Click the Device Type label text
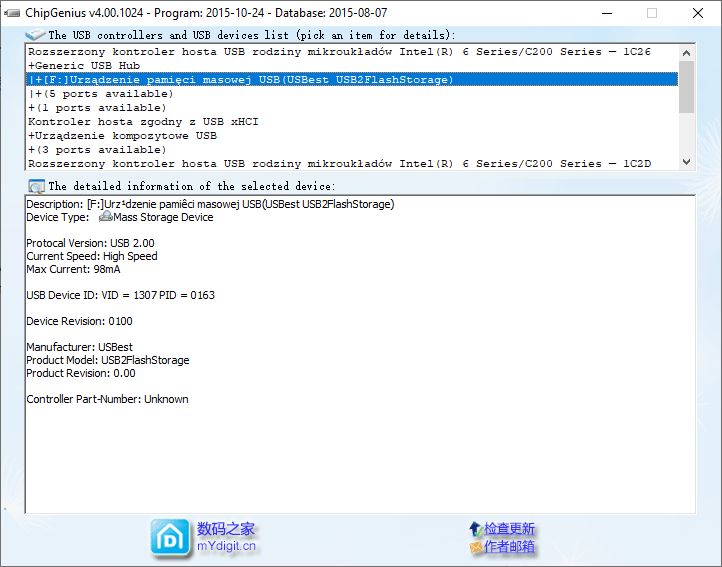 click(58, 217)
